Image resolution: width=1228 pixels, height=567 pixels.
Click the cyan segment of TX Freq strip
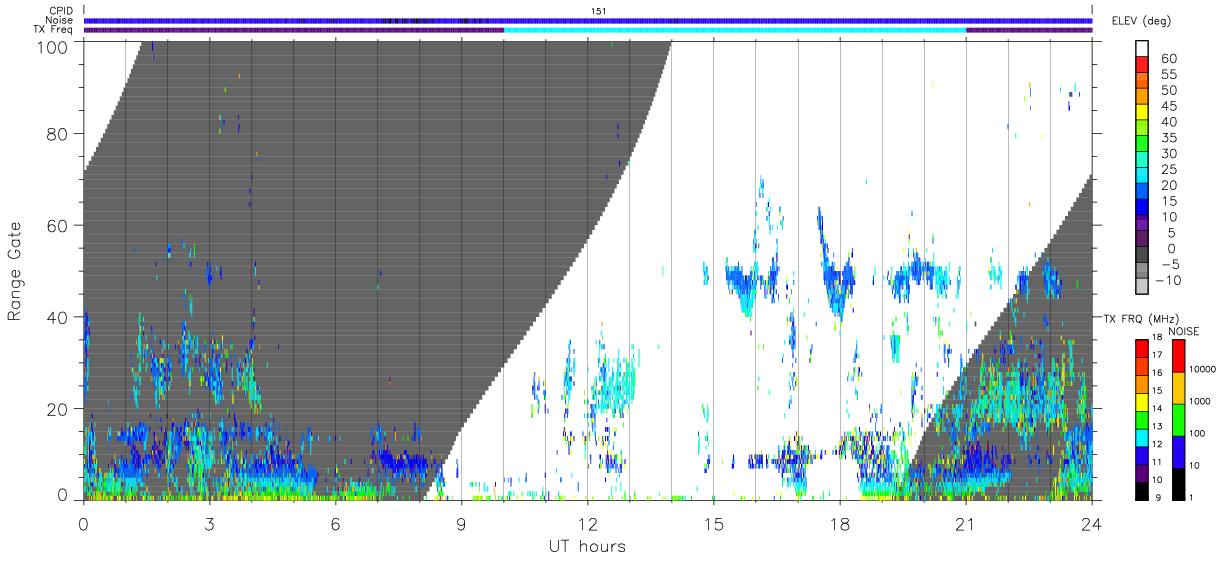(x=735, y=30)
